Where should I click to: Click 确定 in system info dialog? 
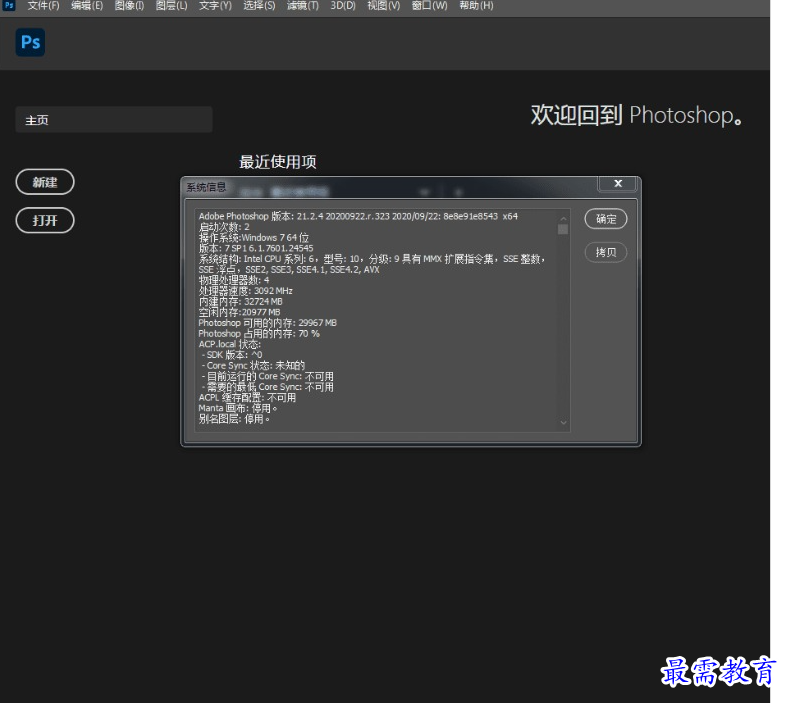click(606, 219)
